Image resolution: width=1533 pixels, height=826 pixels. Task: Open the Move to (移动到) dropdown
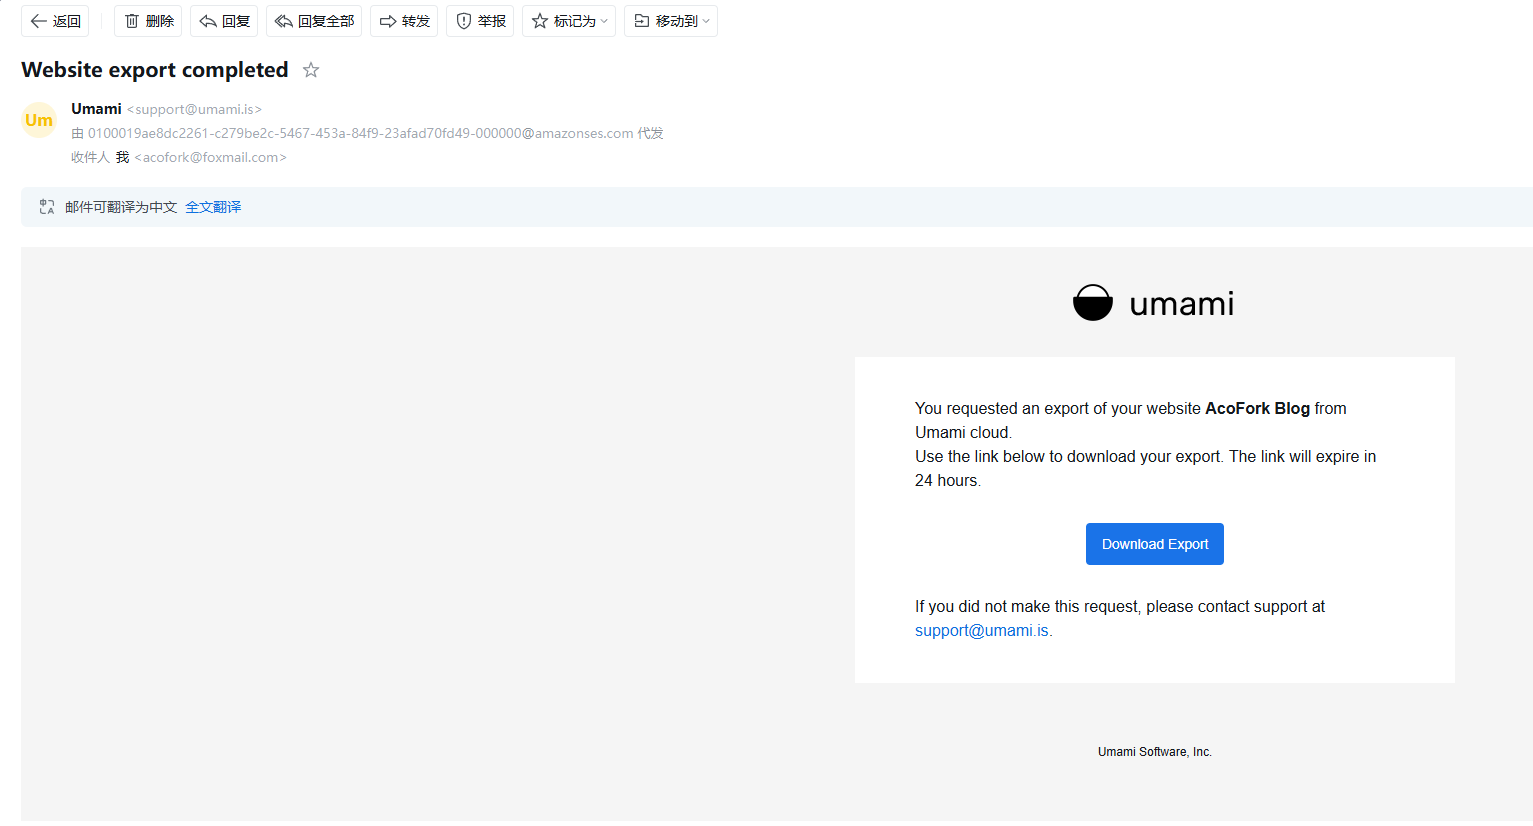pos(671,21)
